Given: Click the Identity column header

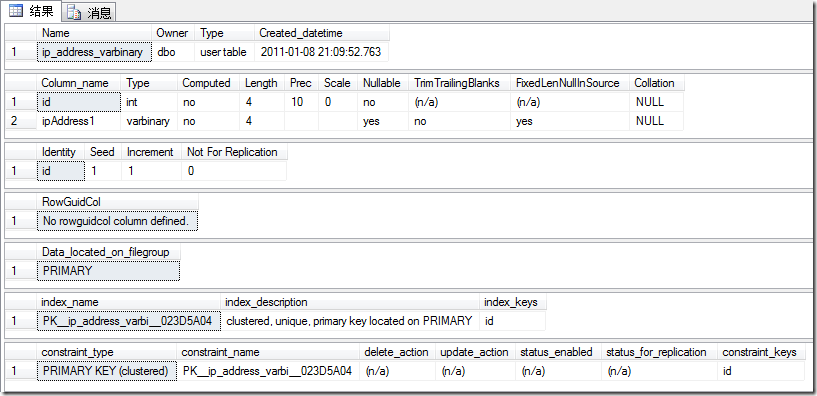Looking at the screenshot, I should [61, 152].
